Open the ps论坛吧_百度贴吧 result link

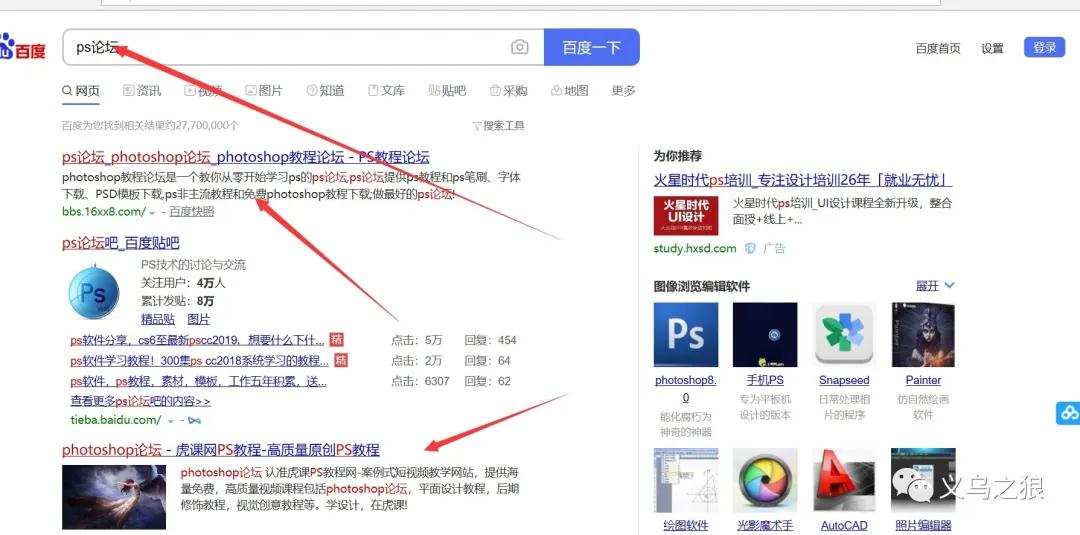(x=121, y=243)
